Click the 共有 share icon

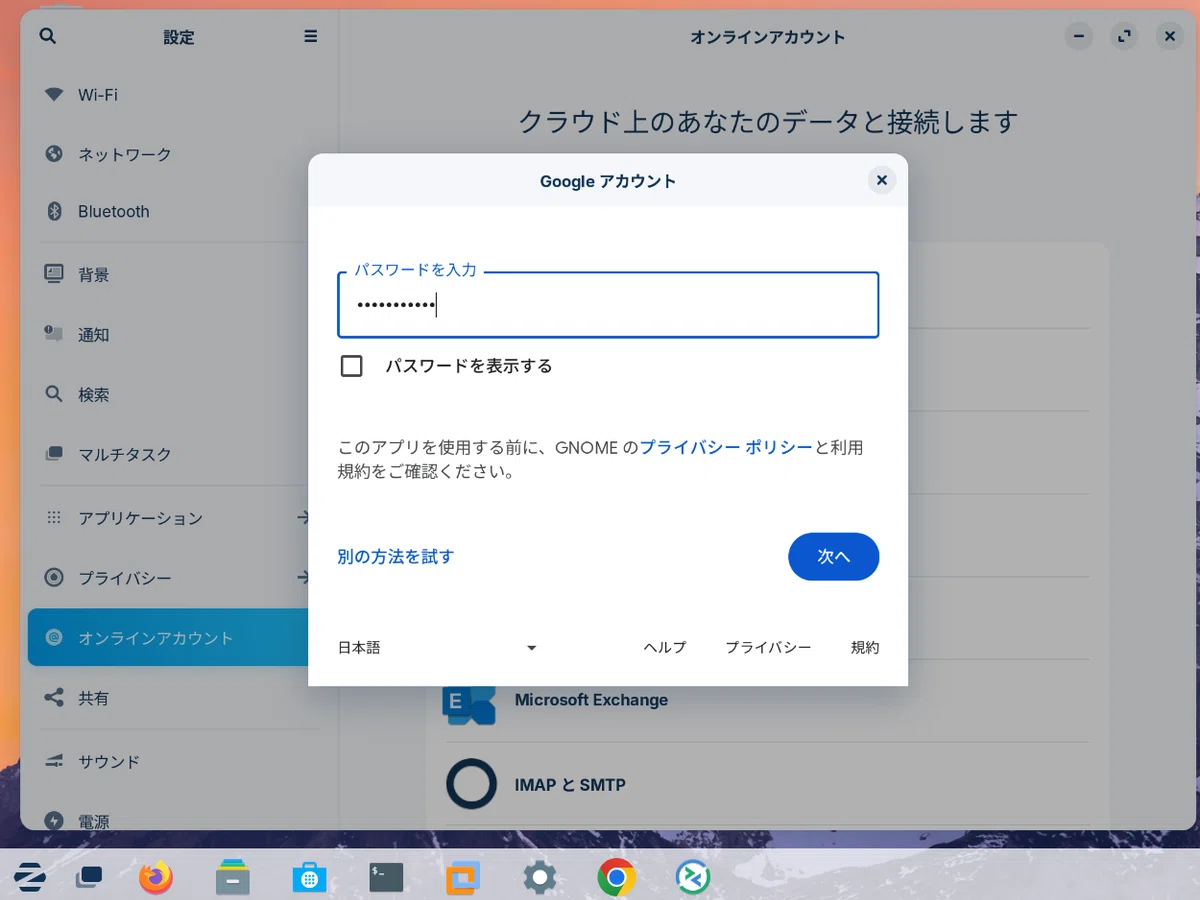coord(54,698)
